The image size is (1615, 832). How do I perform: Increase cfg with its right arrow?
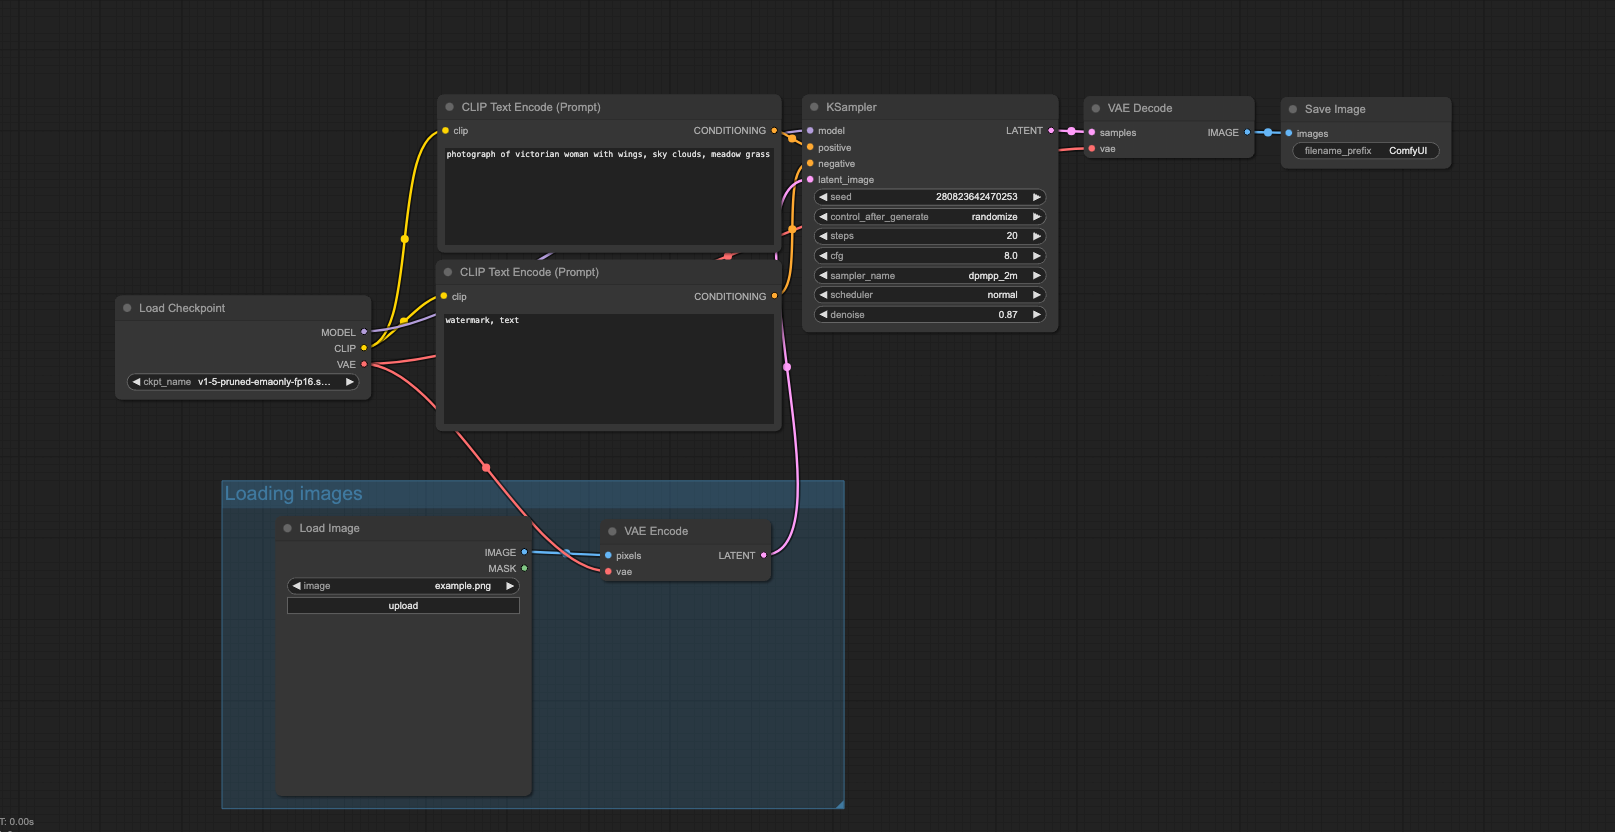(1037, 256)
